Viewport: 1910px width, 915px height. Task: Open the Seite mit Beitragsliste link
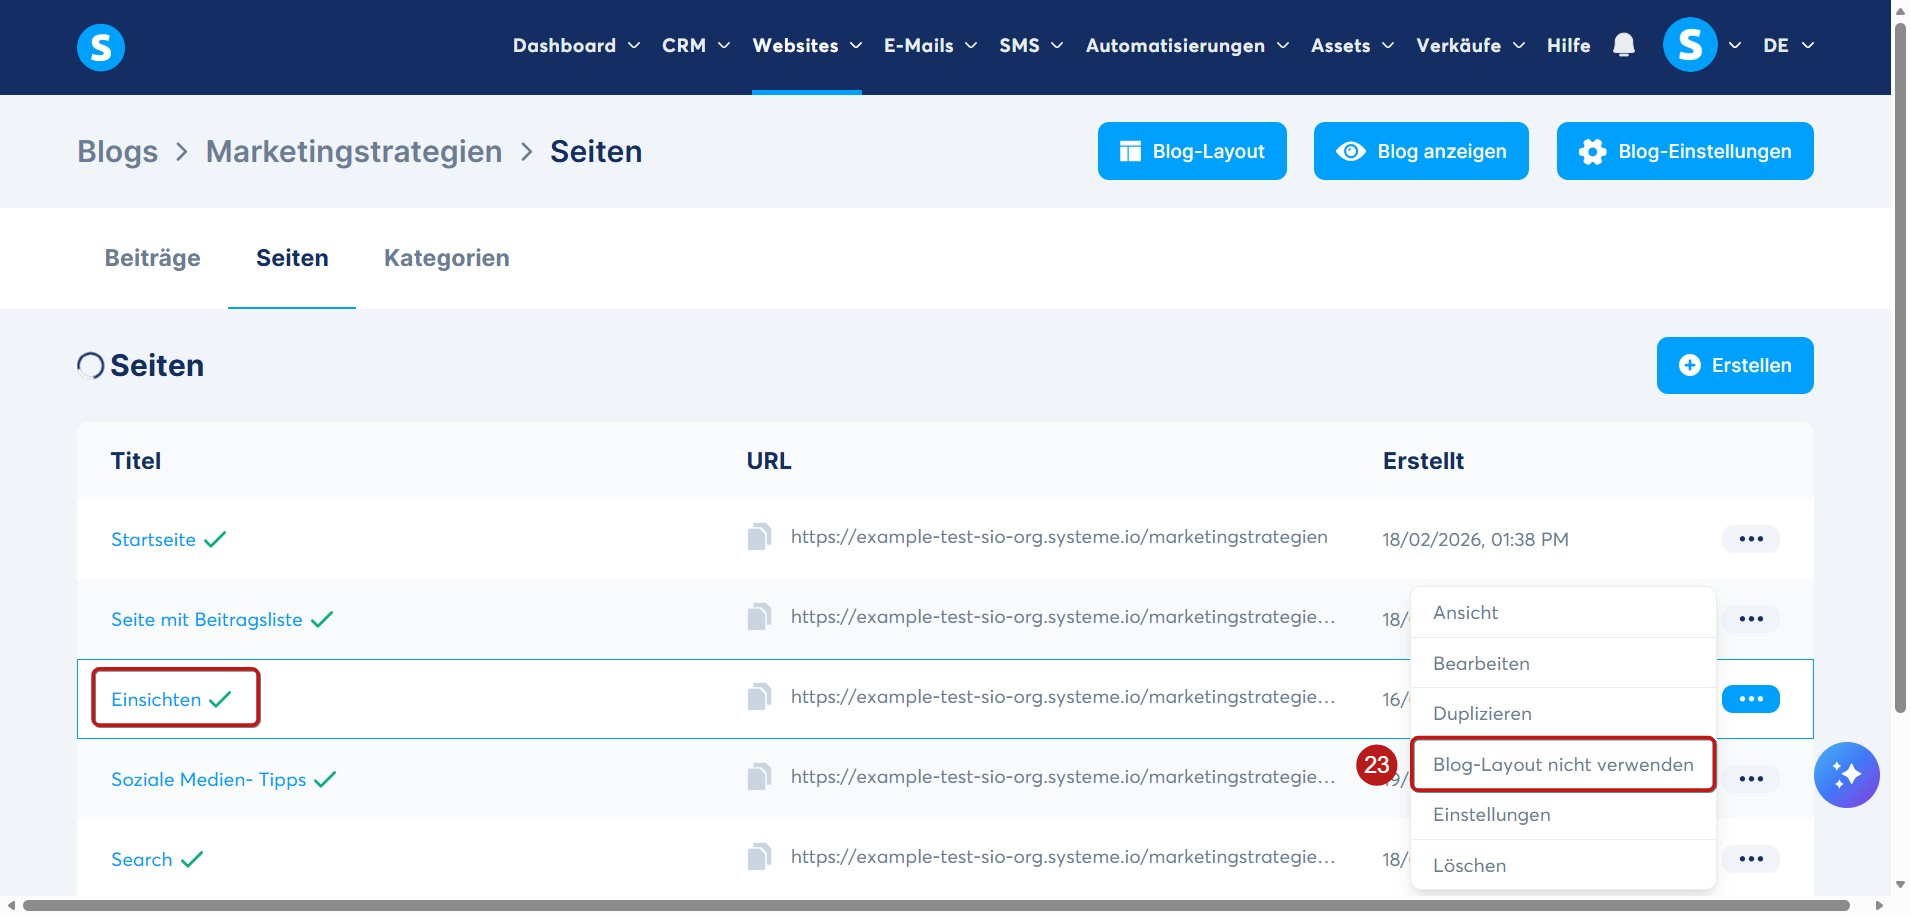(206, 620)
